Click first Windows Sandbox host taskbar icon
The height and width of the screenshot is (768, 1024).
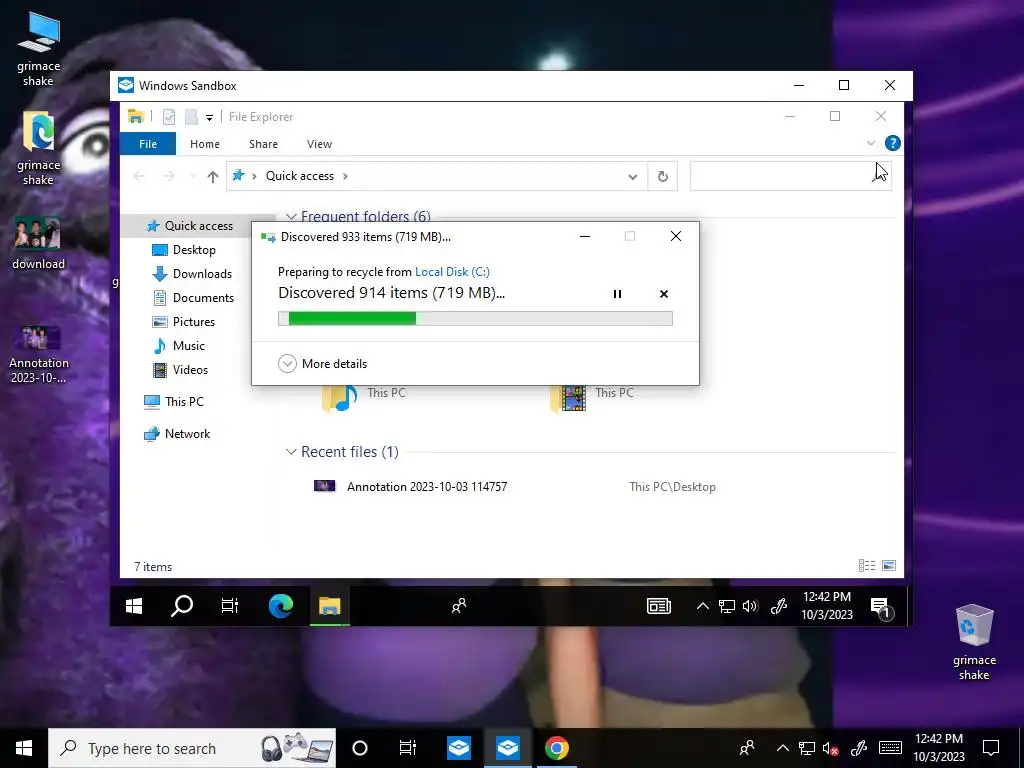coord(459,748)
